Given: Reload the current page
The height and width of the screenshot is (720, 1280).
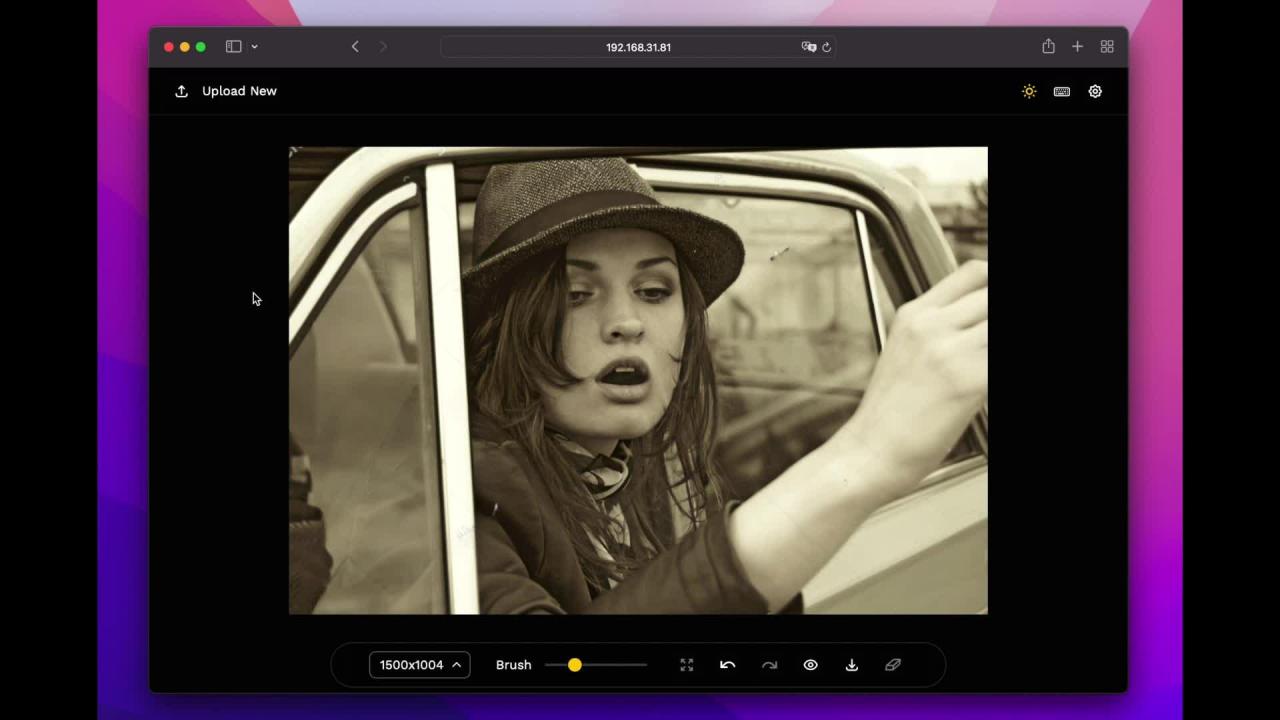Looking at the screenshot, I should 826,47.
